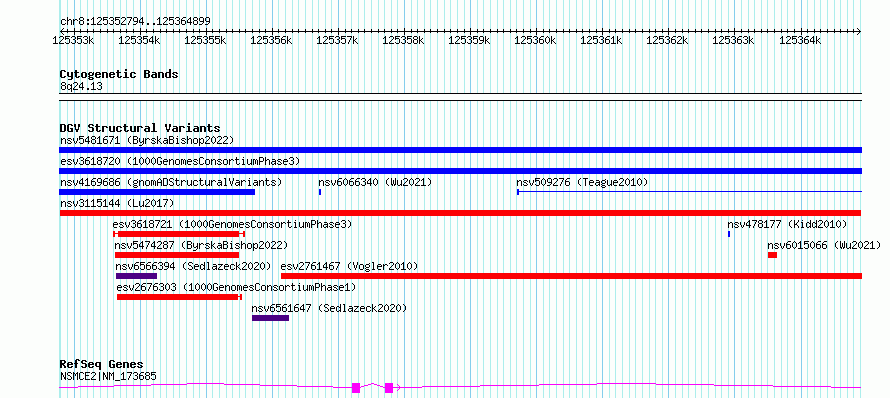Click the thin blue nsv509276 variant line
This screenshot has width=890, height=398.
[689, 192]
